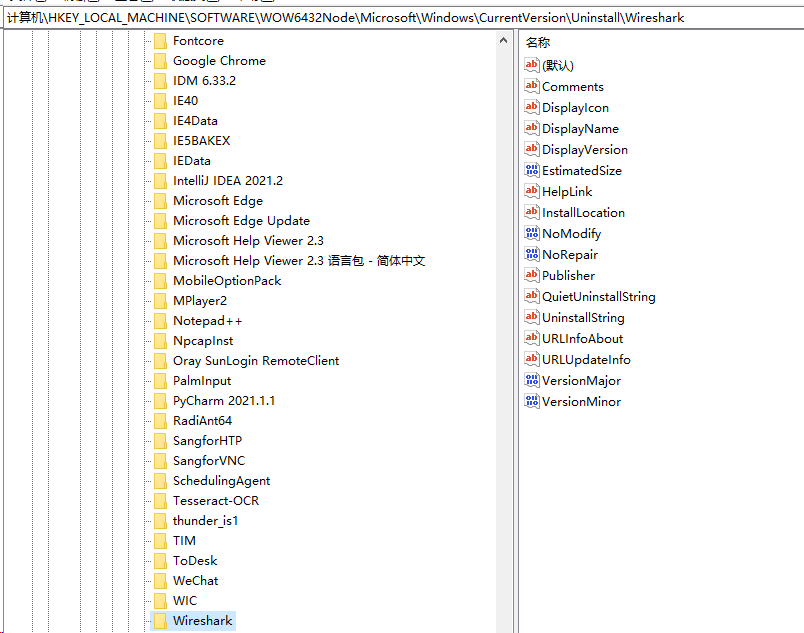This screenshot has height=633, width=804.
Task: Select Microsoft Help Viewer 2.3 语言包 key
Action: tap(299, 261)
